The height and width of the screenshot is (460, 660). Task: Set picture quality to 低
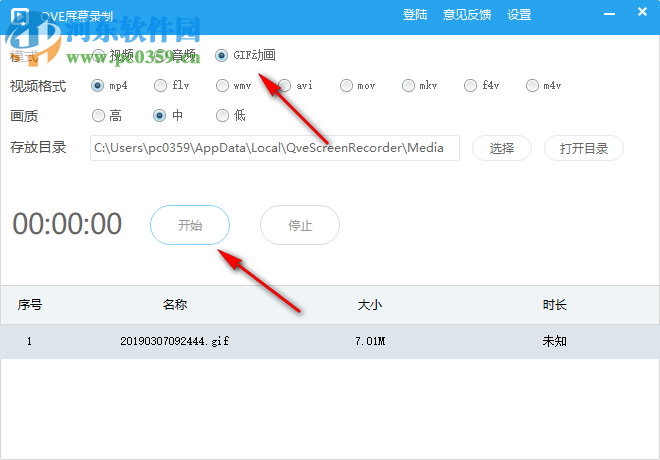(x=222, y=116)
